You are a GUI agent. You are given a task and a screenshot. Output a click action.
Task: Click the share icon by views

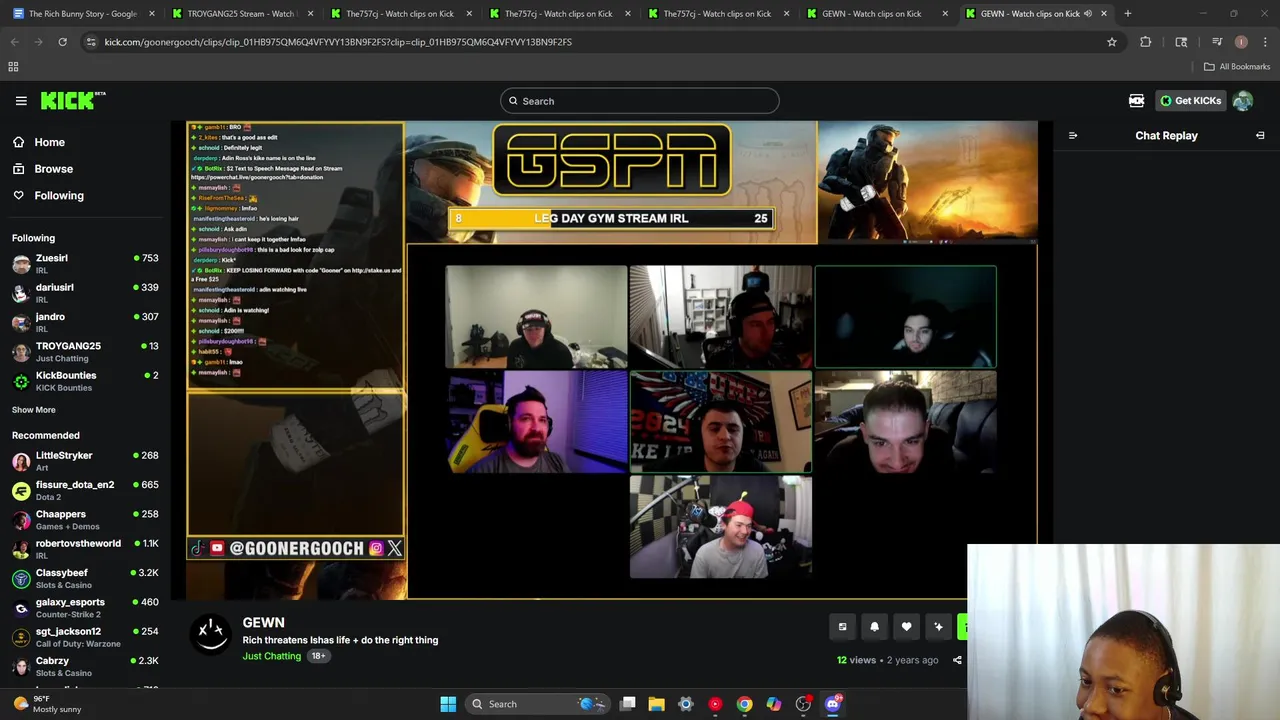tap(957, 660)
